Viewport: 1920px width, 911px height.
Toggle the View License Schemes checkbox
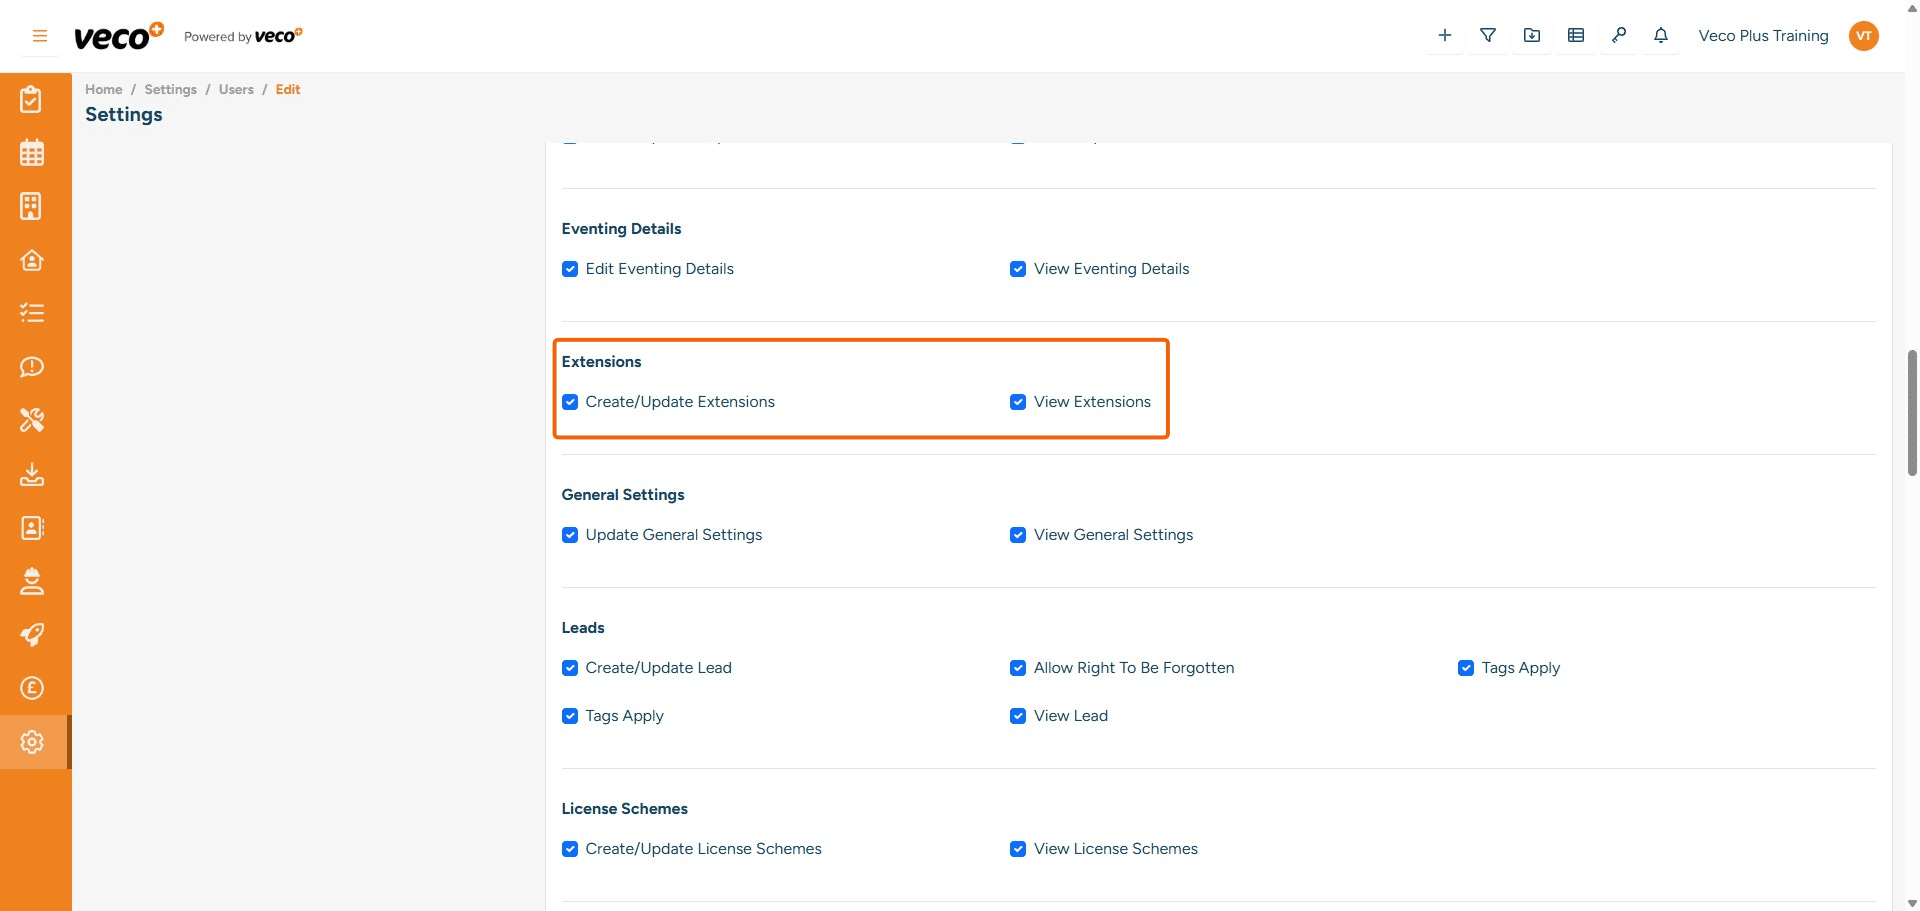click(1018, 849)
